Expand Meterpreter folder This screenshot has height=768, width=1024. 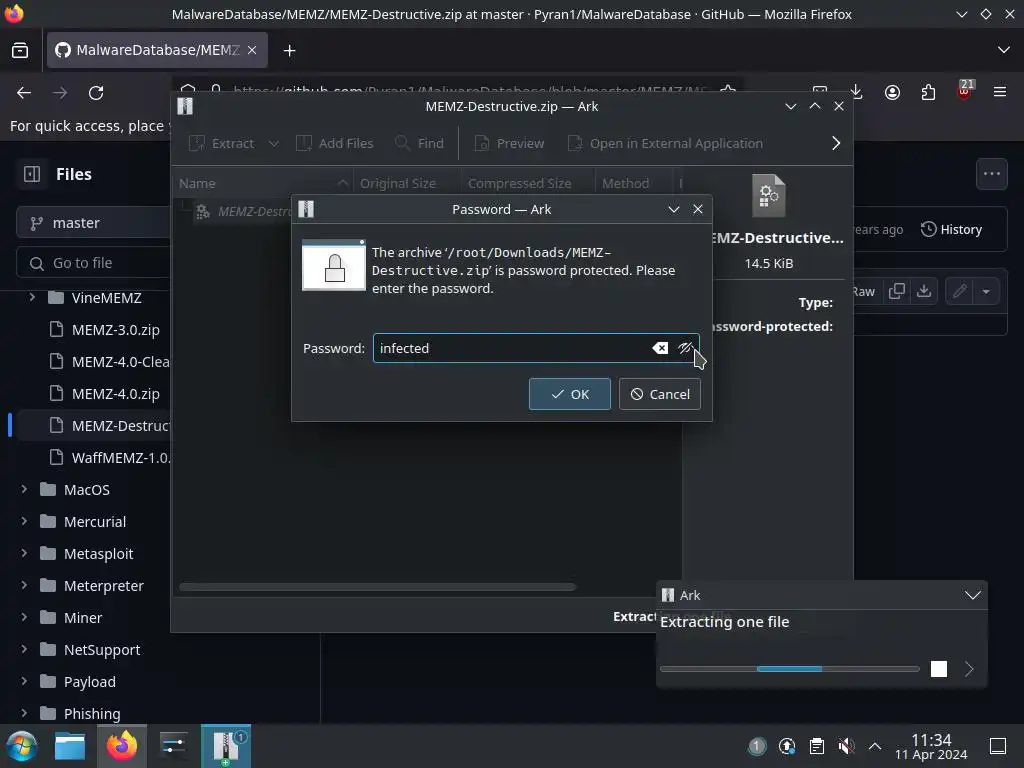24,585
